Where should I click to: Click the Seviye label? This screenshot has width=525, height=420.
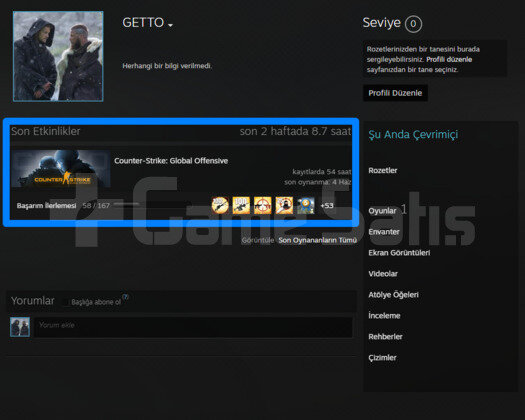[381, 23]
